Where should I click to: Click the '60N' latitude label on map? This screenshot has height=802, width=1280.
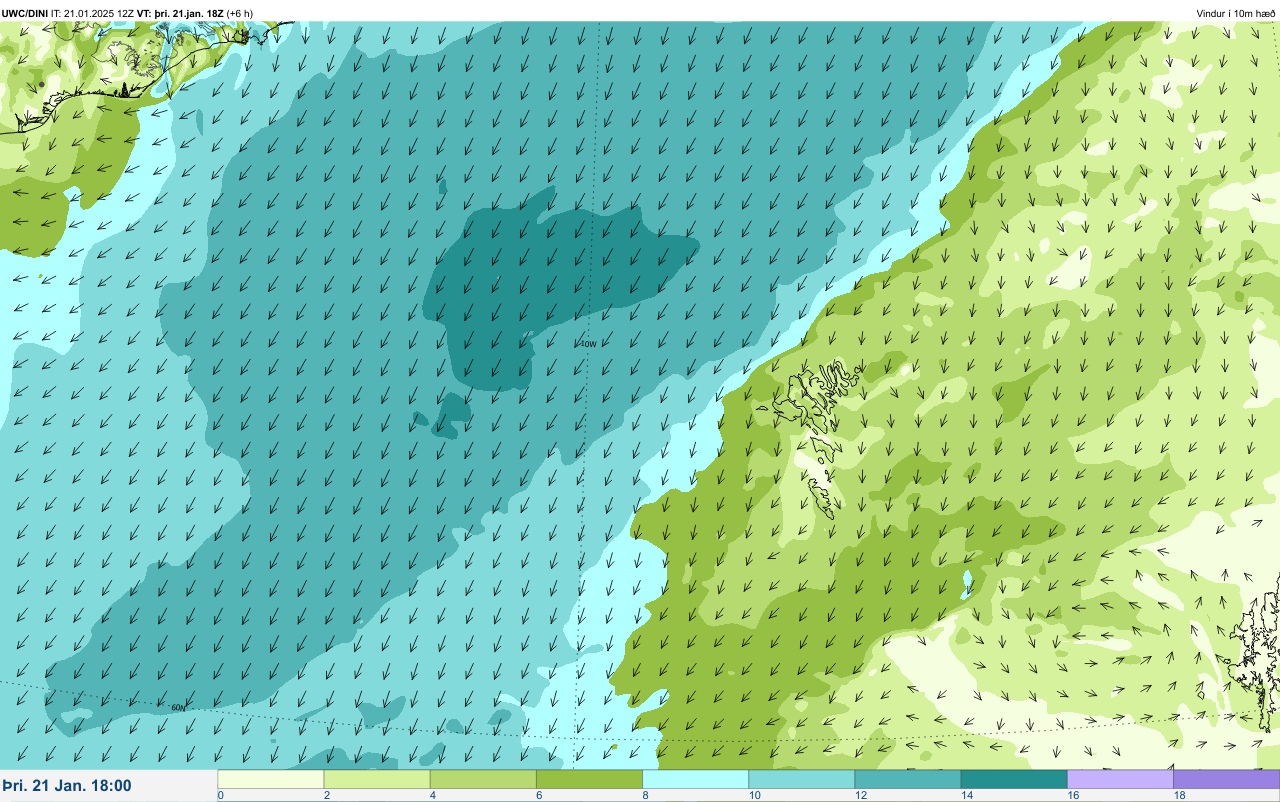pyautogui.click(x=179, y=708)
